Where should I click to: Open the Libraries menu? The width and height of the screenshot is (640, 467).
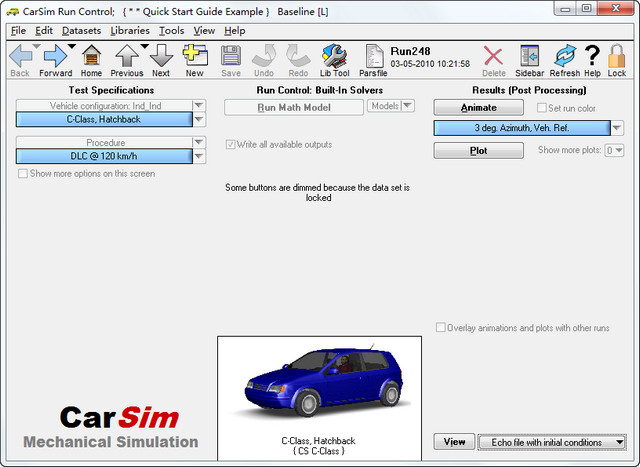130,31
